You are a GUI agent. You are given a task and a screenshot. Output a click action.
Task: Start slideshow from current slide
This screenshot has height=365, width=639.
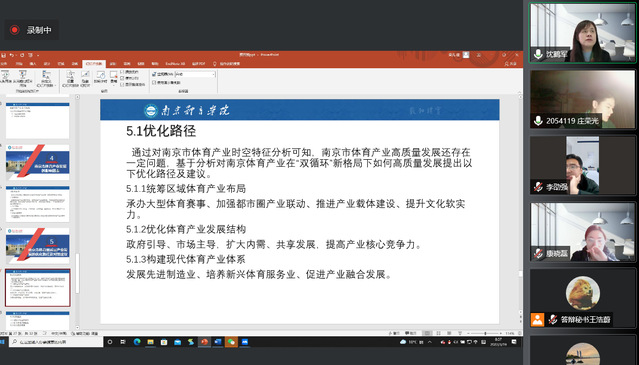[x=22, y=79]
